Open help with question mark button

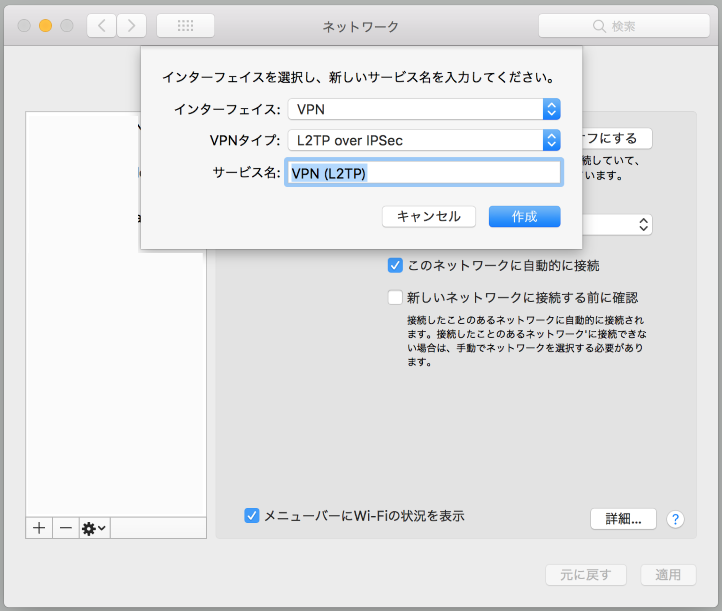(676, 519)
